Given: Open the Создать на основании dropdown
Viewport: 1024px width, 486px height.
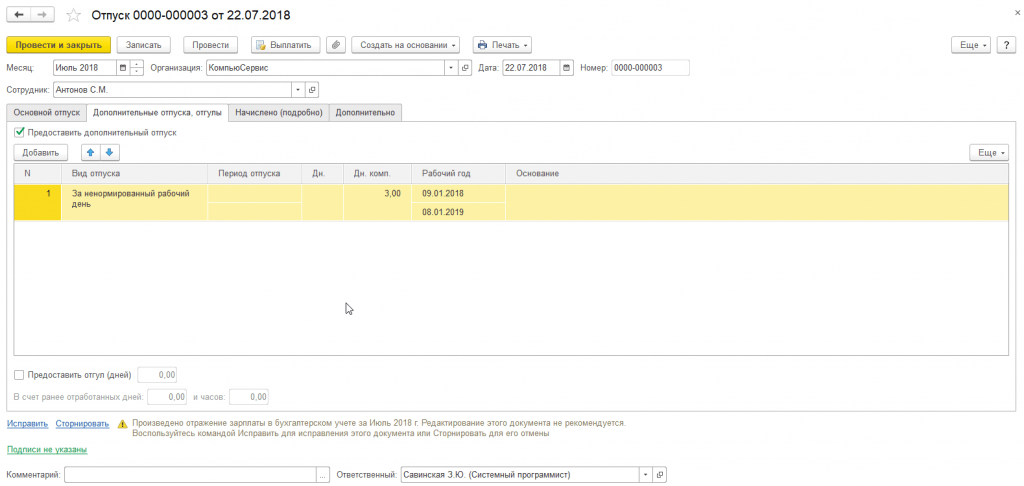Looking at the screenshot, I should pyautogui.click(x=406, y=45).
